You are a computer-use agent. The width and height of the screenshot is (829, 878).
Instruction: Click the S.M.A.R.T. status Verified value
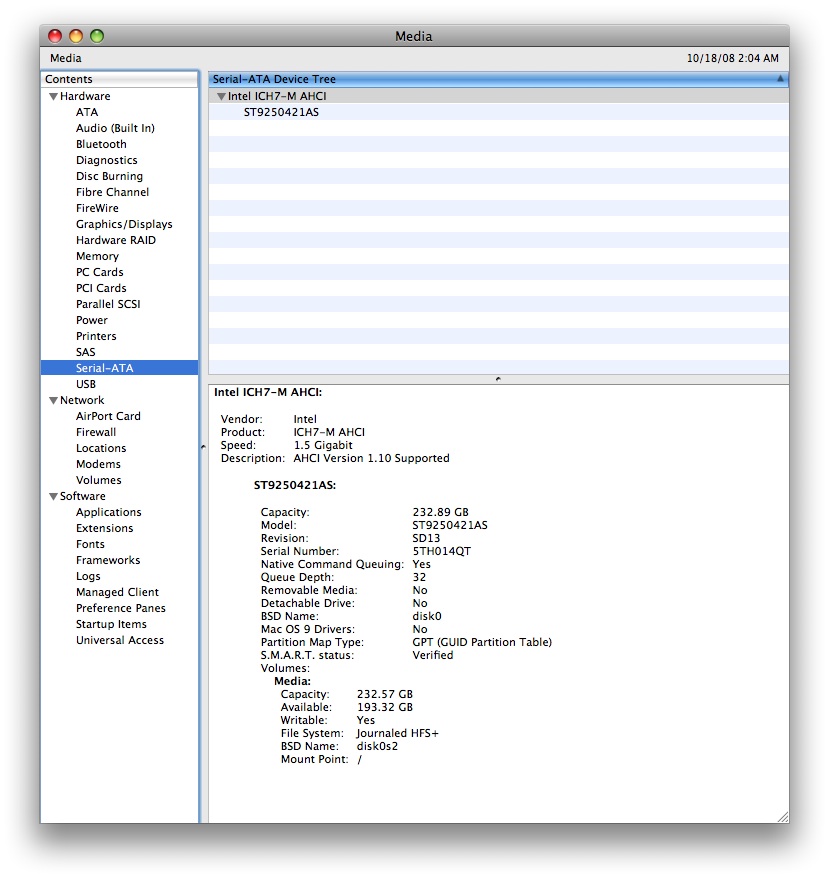432,655
